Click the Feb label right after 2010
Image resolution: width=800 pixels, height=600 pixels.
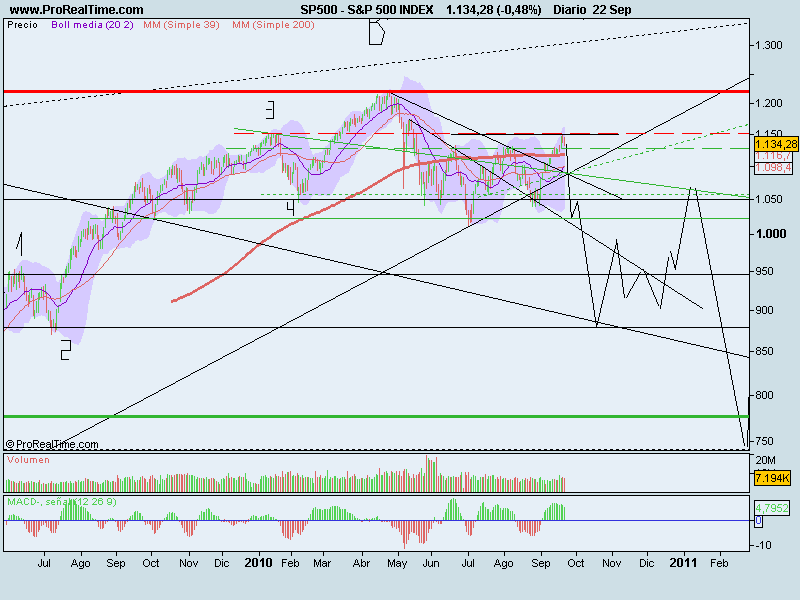(290, 563)
